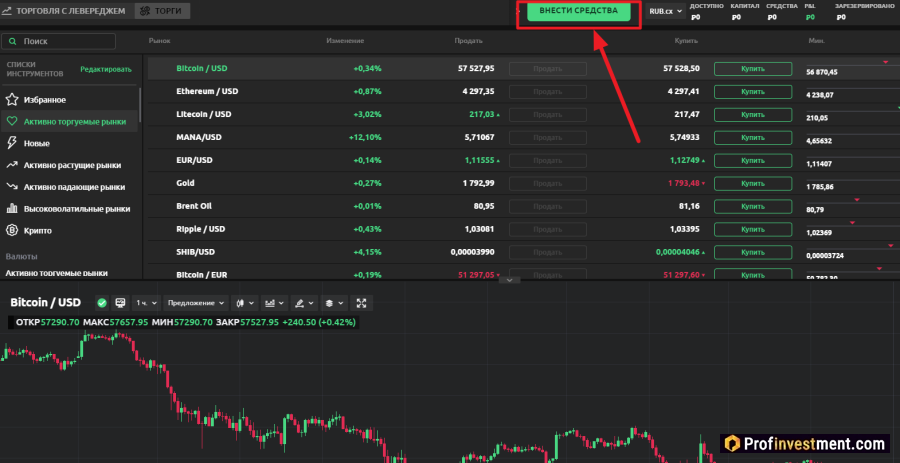The image size is (900, 463).
Task: Click the Торги tab icon
Action: click(145, 11)
